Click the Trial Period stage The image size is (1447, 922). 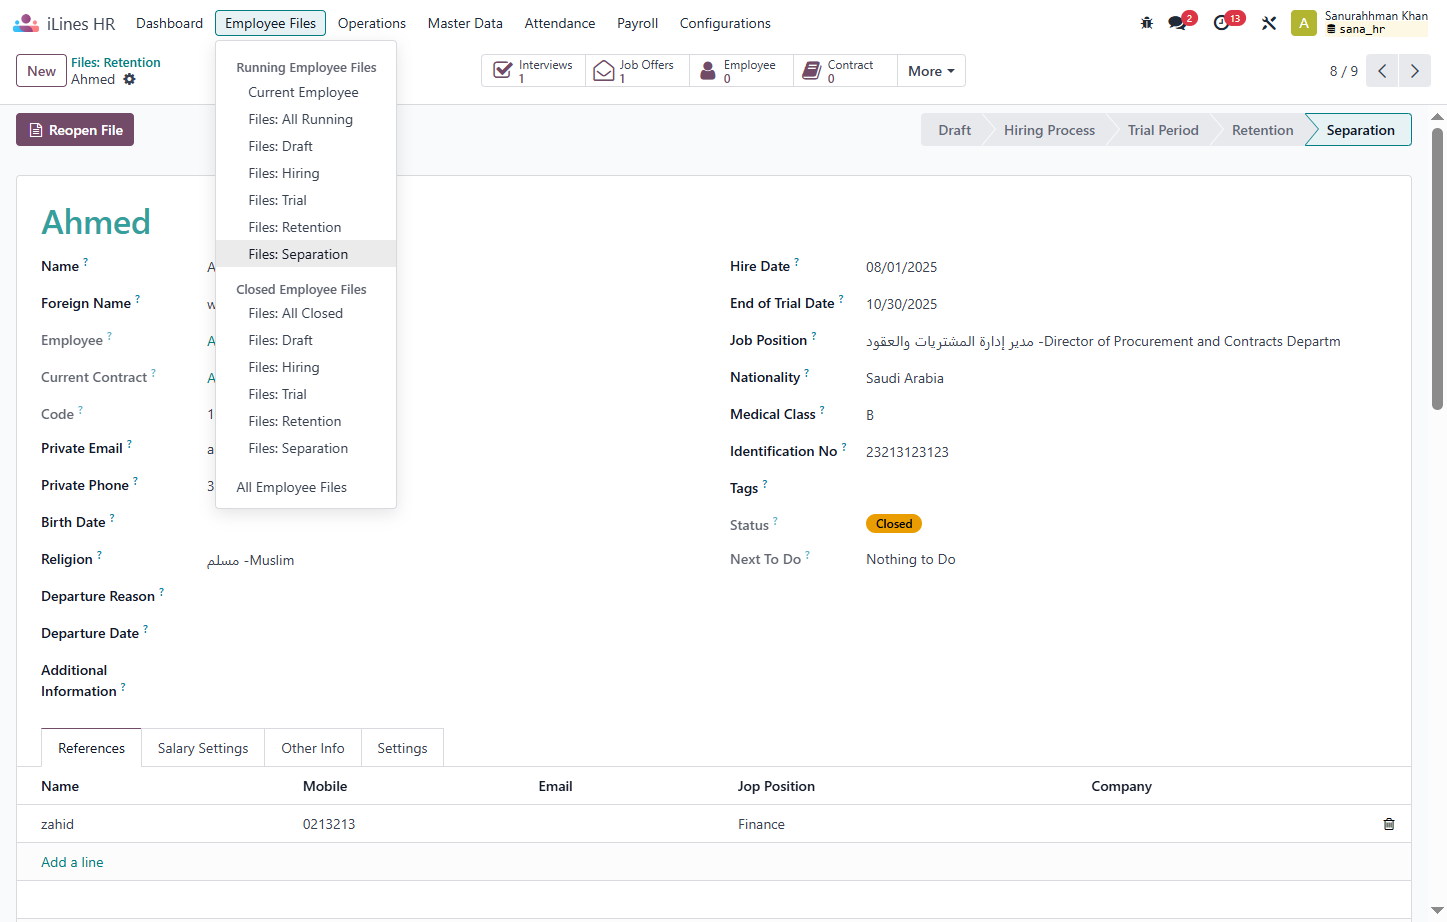(x=1163, y=130)
